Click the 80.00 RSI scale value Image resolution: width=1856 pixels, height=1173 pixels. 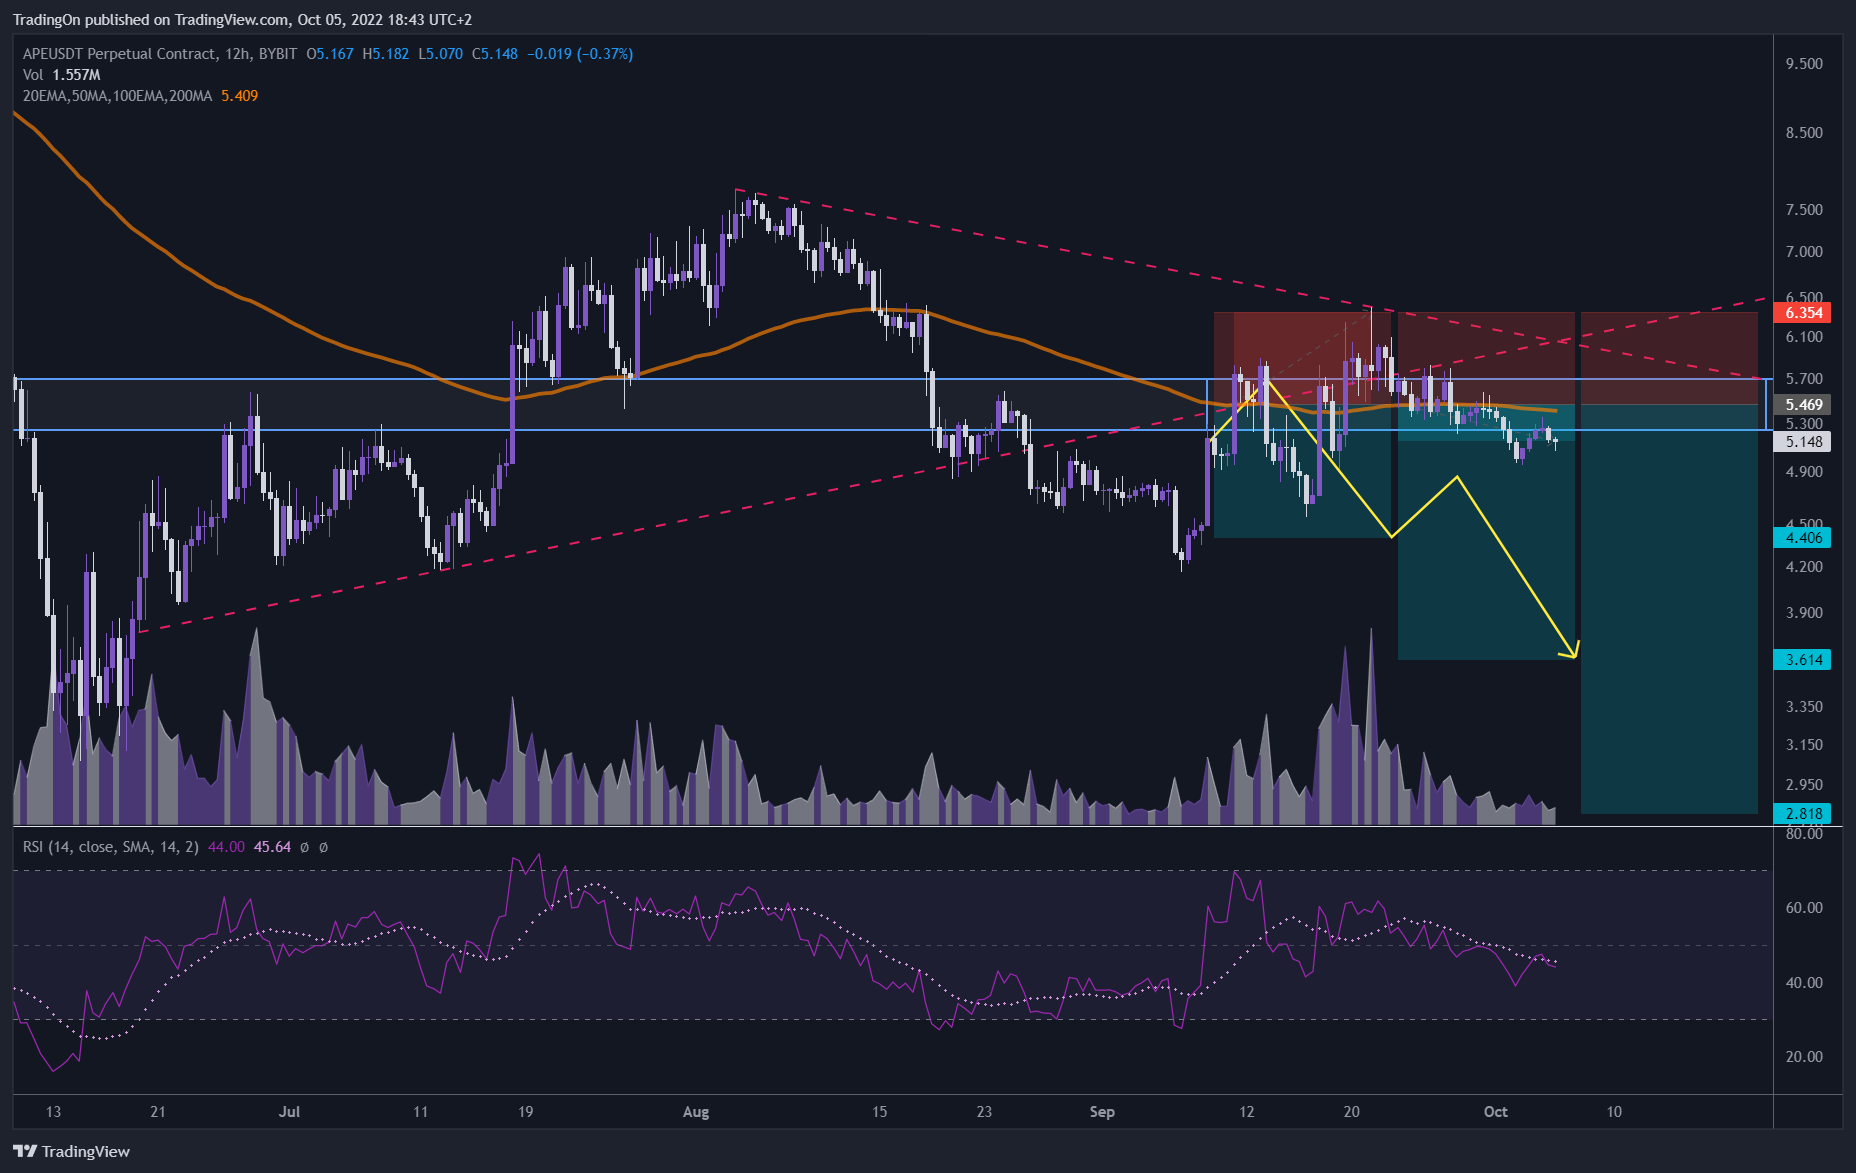[x=1804, y=834]
